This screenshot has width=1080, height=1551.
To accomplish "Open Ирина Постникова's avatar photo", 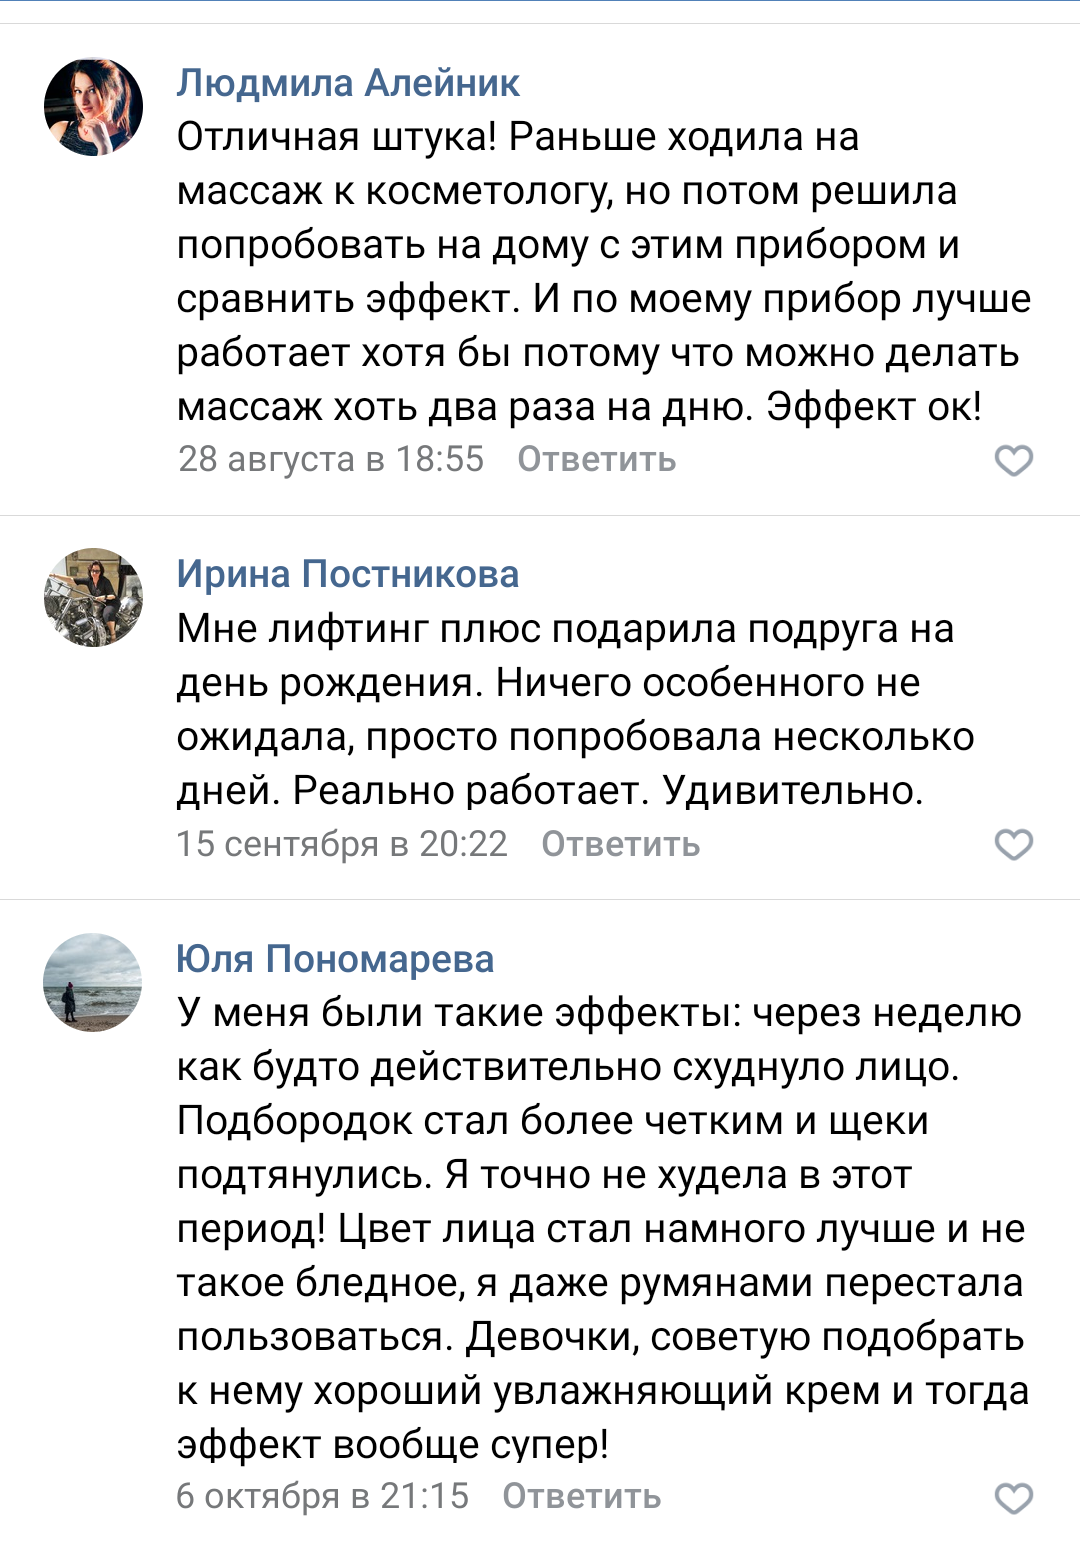I will coord(93,597).
